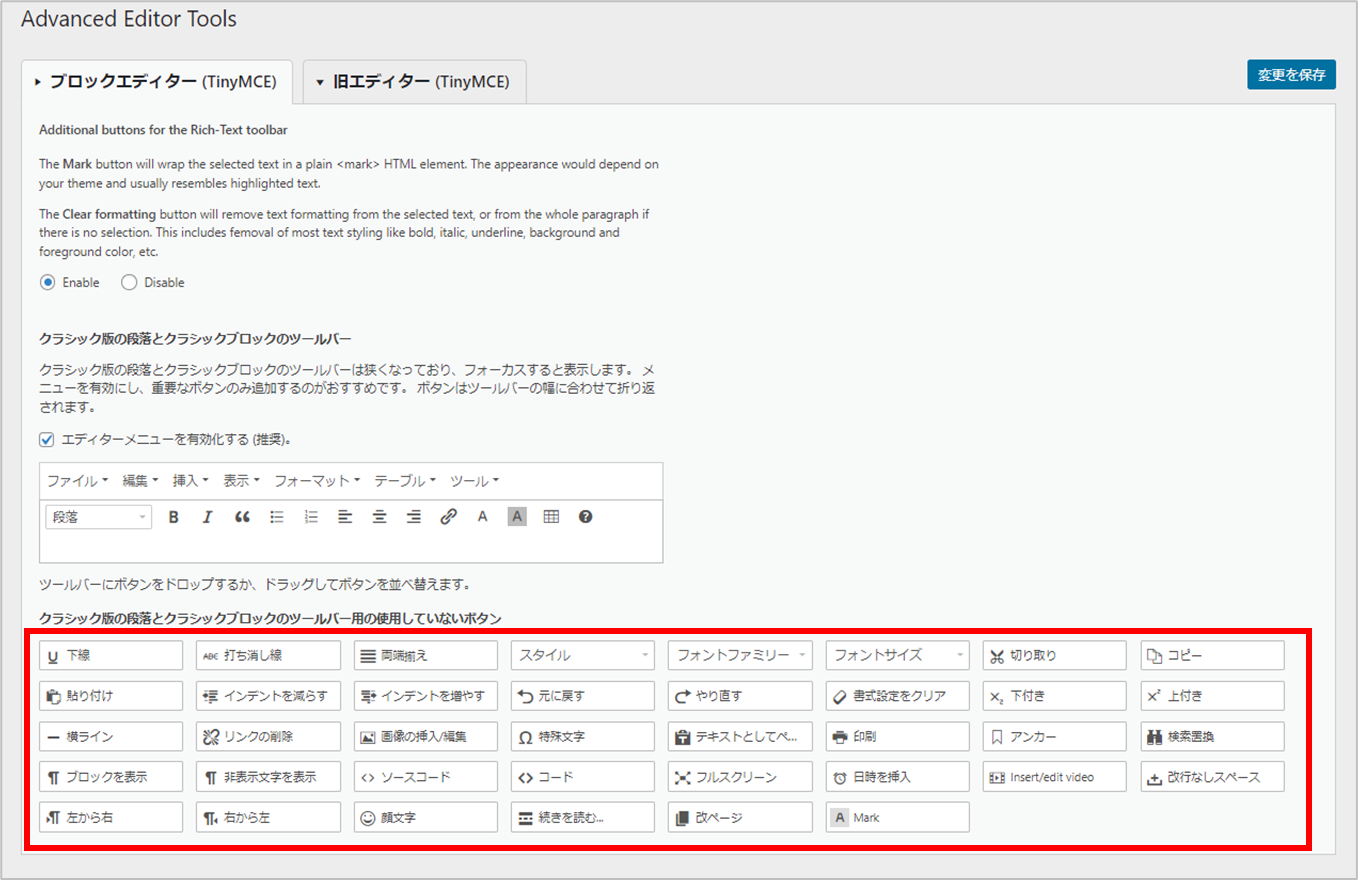Click the 顔文字 emoticons button
1358x880 pixels.
425,816
